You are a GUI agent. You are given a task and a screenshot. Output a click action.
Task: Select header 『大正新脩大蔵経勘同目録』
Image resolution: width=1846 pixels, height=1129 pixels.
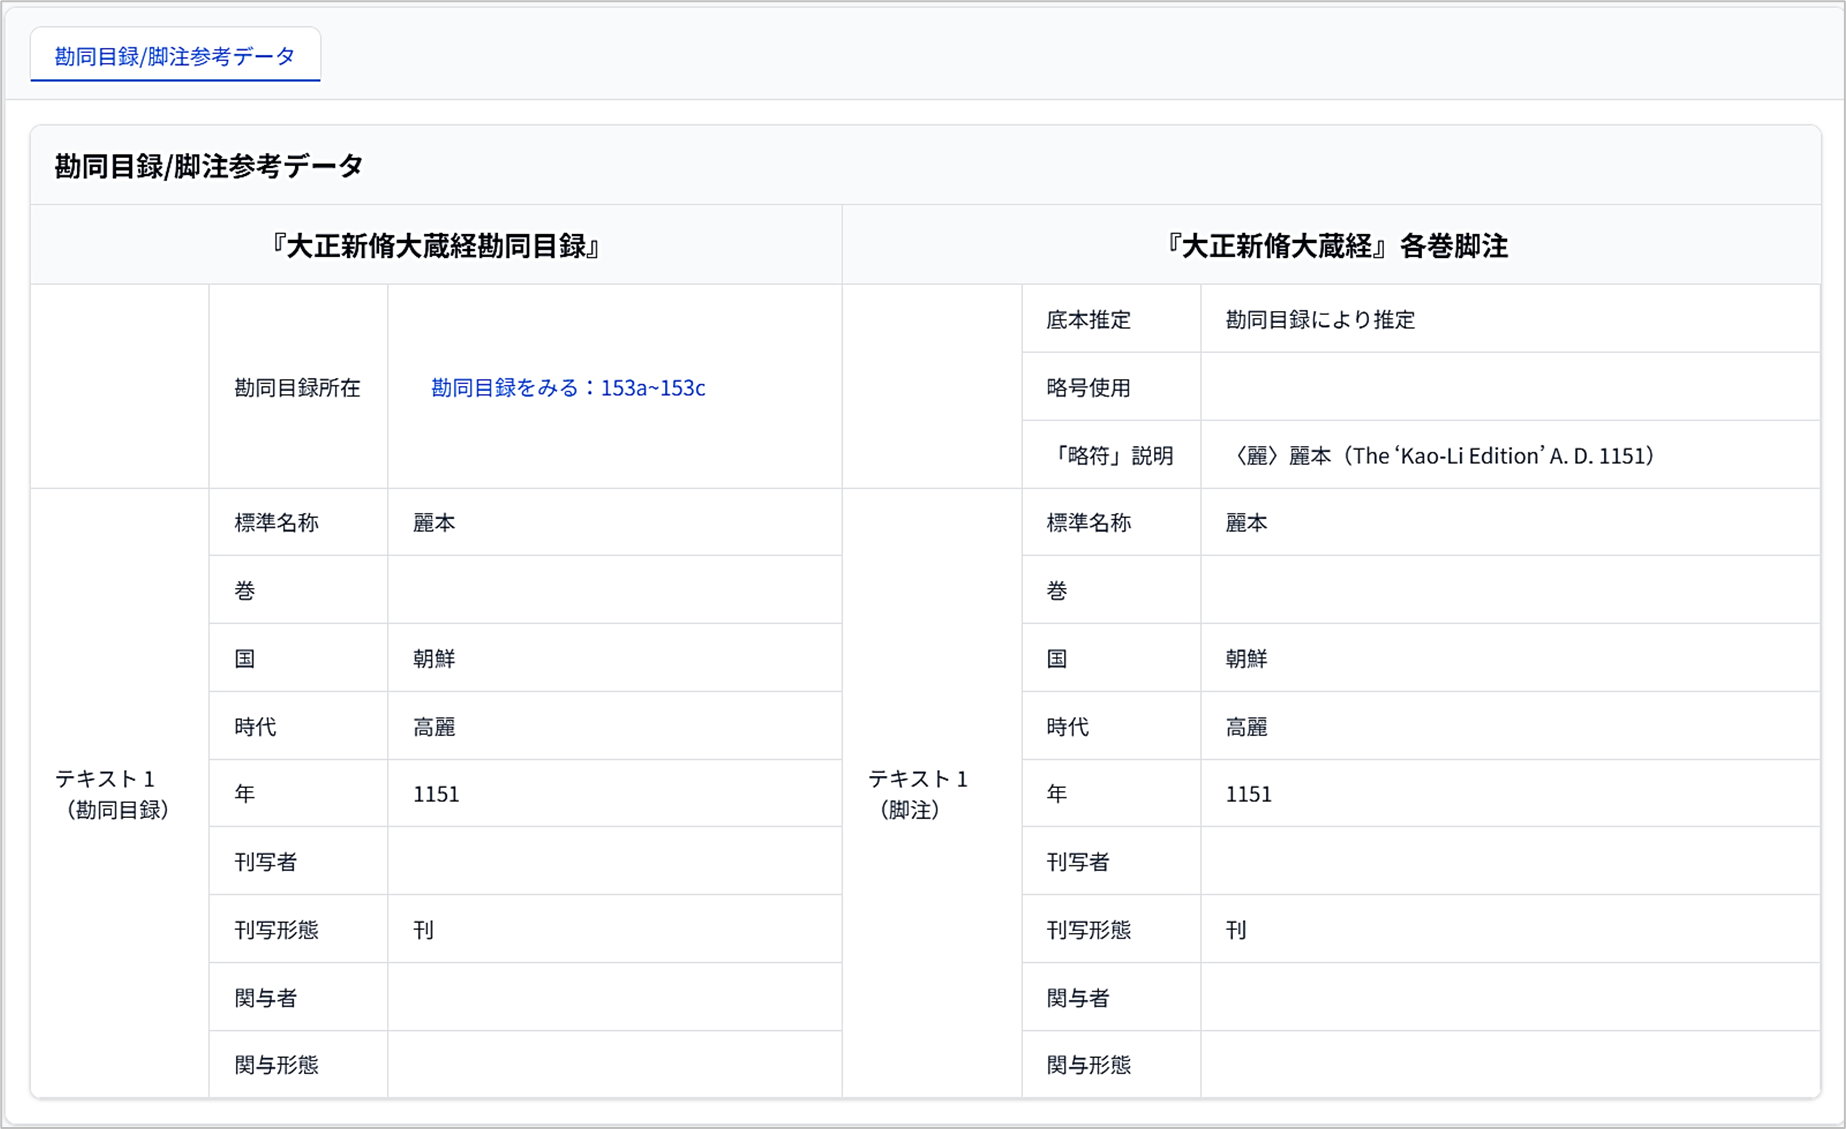436,246
